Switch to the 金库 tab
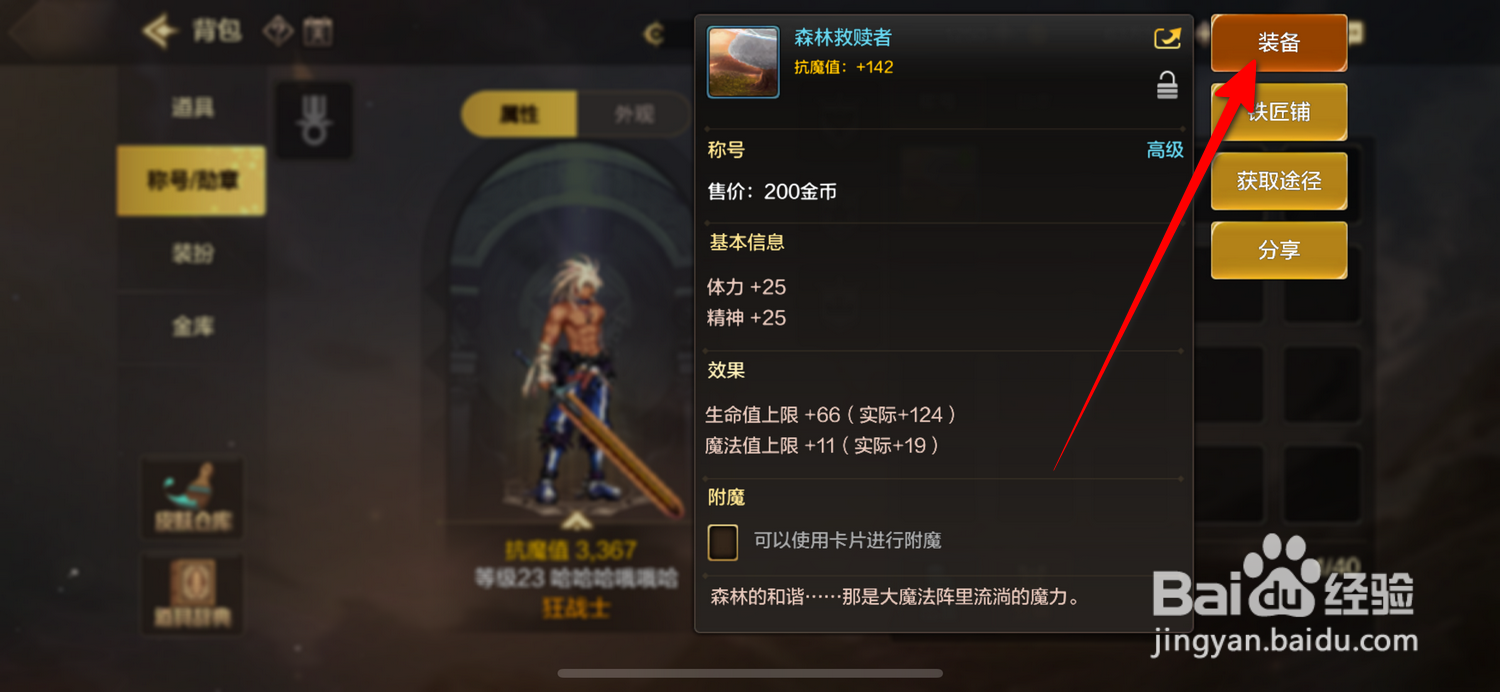This screenshot has height=692, width=1500. coord(192,326)
